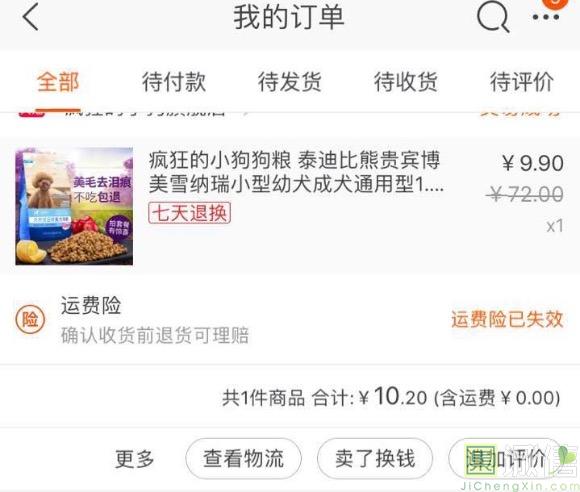
Task: Tap the orange notification badge
Action: (554, 3)
